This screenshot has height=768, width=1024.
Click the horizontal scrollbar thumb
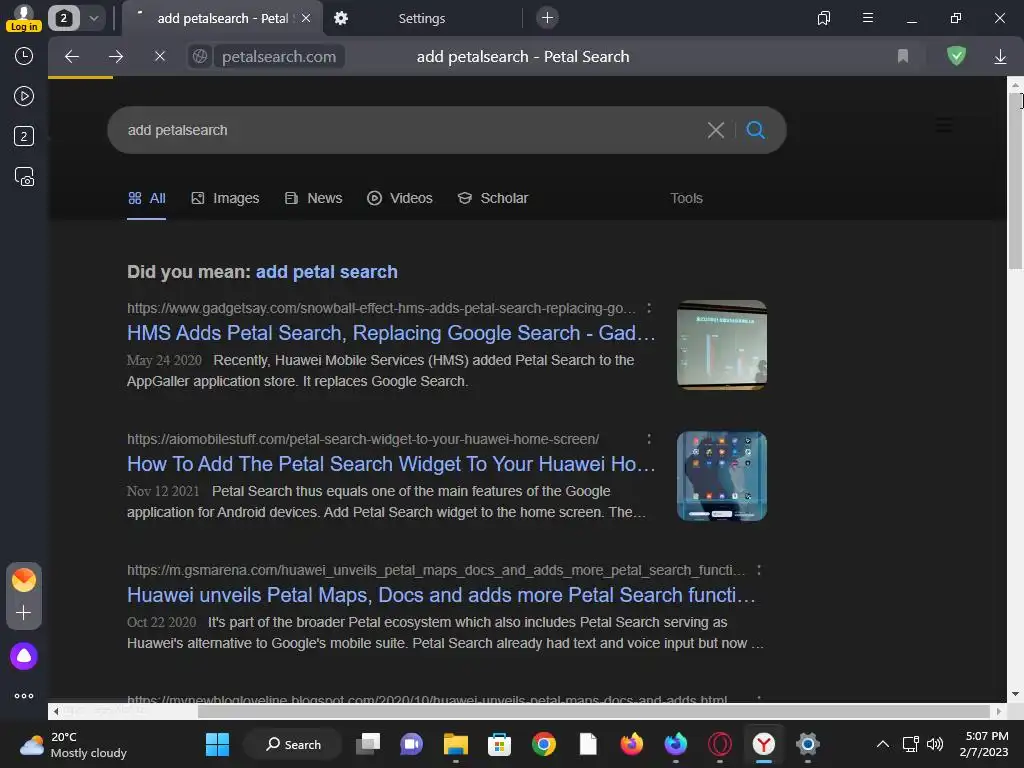click(594, 711)
